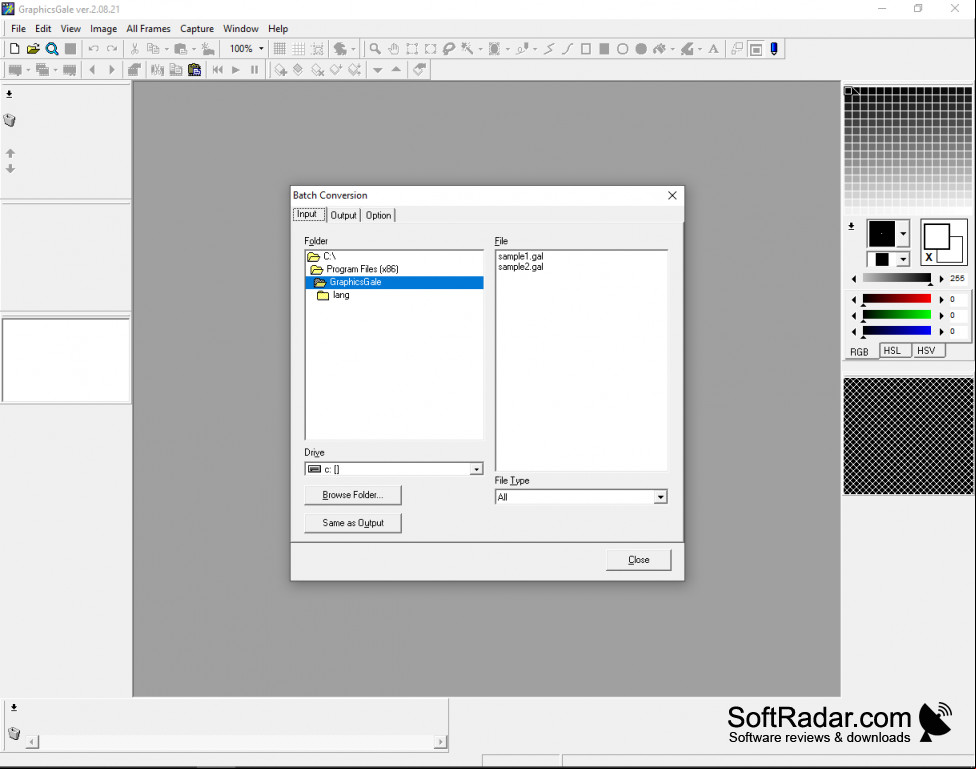
Task: Select the lang folder in Folder tree
Action: (340, 295)
